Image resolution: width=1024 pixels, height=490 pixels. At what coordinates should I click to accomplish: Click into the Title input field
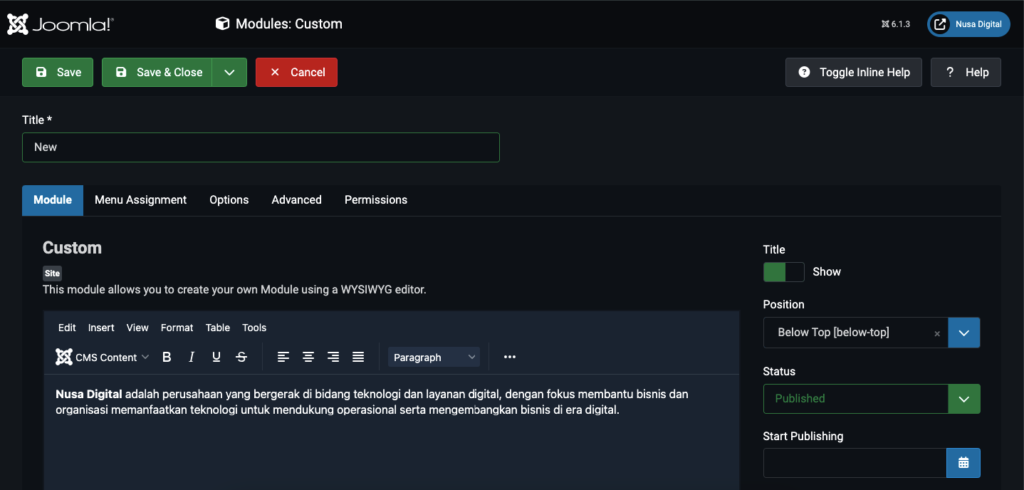coord(261,148)
